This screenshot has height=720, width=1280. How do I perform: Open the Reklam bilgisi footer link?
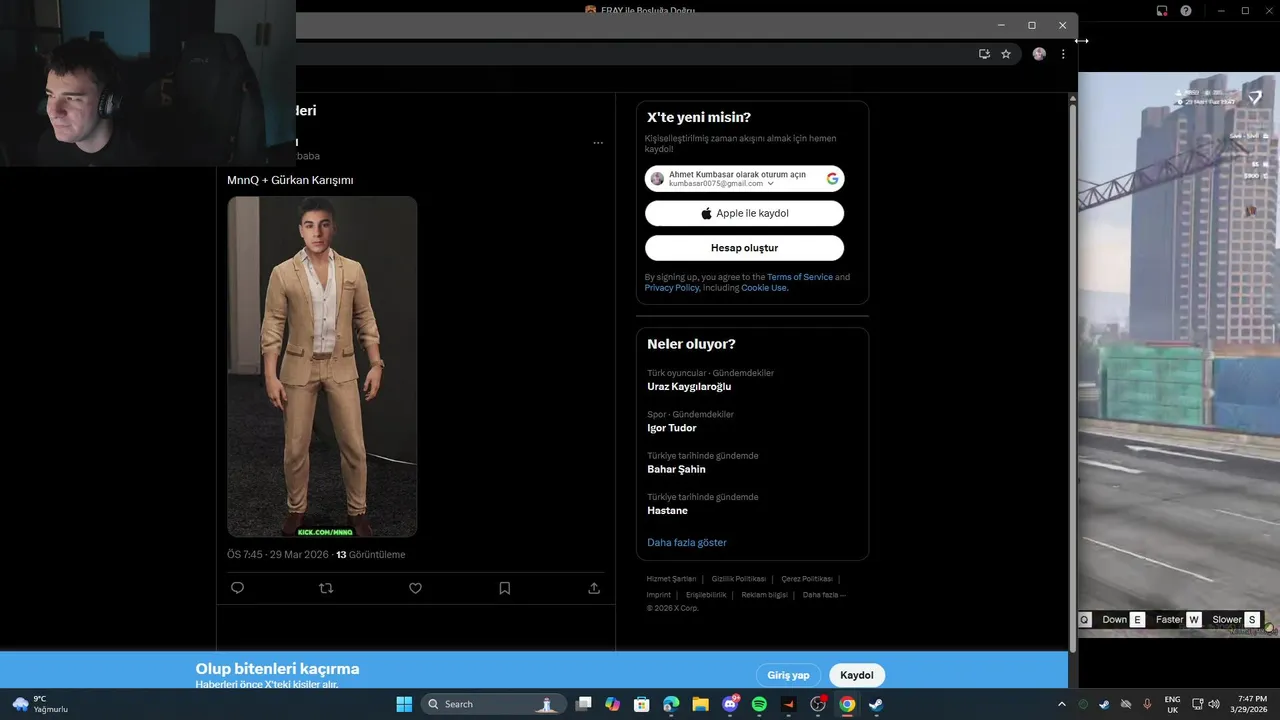(765, 595)
